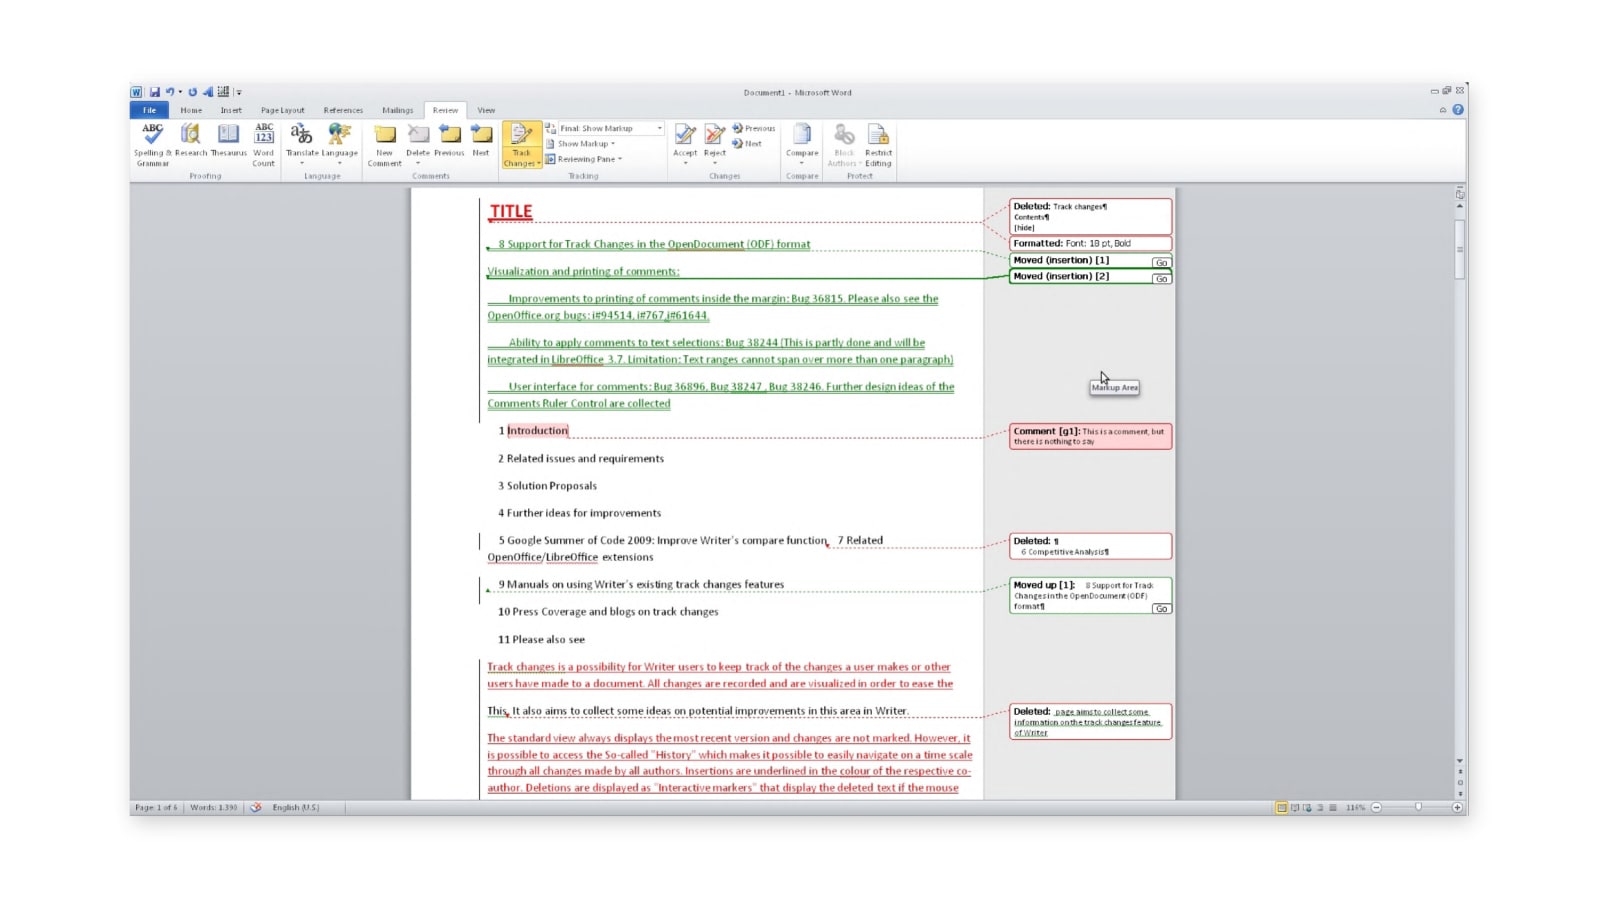Switch to Print Layout view in status bar
Viewport: 1600px width, 900px height.
click(1281, 808)
